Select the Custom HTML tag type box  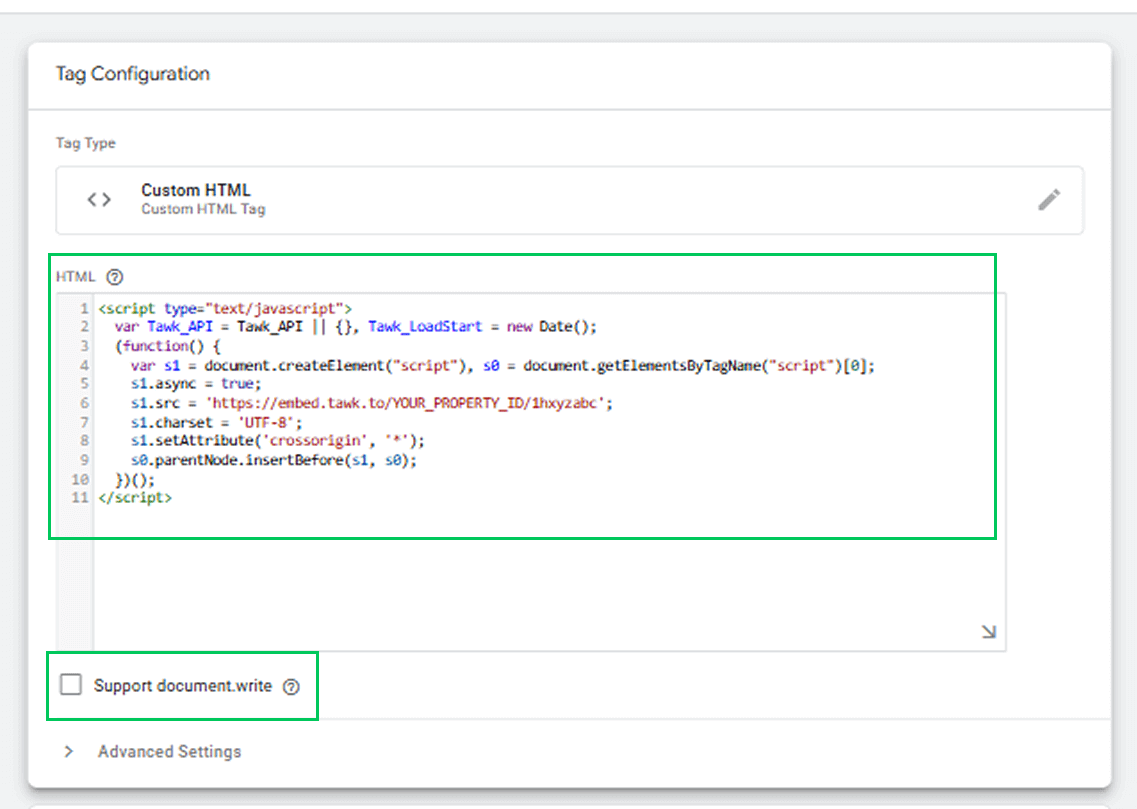[569, 200]
